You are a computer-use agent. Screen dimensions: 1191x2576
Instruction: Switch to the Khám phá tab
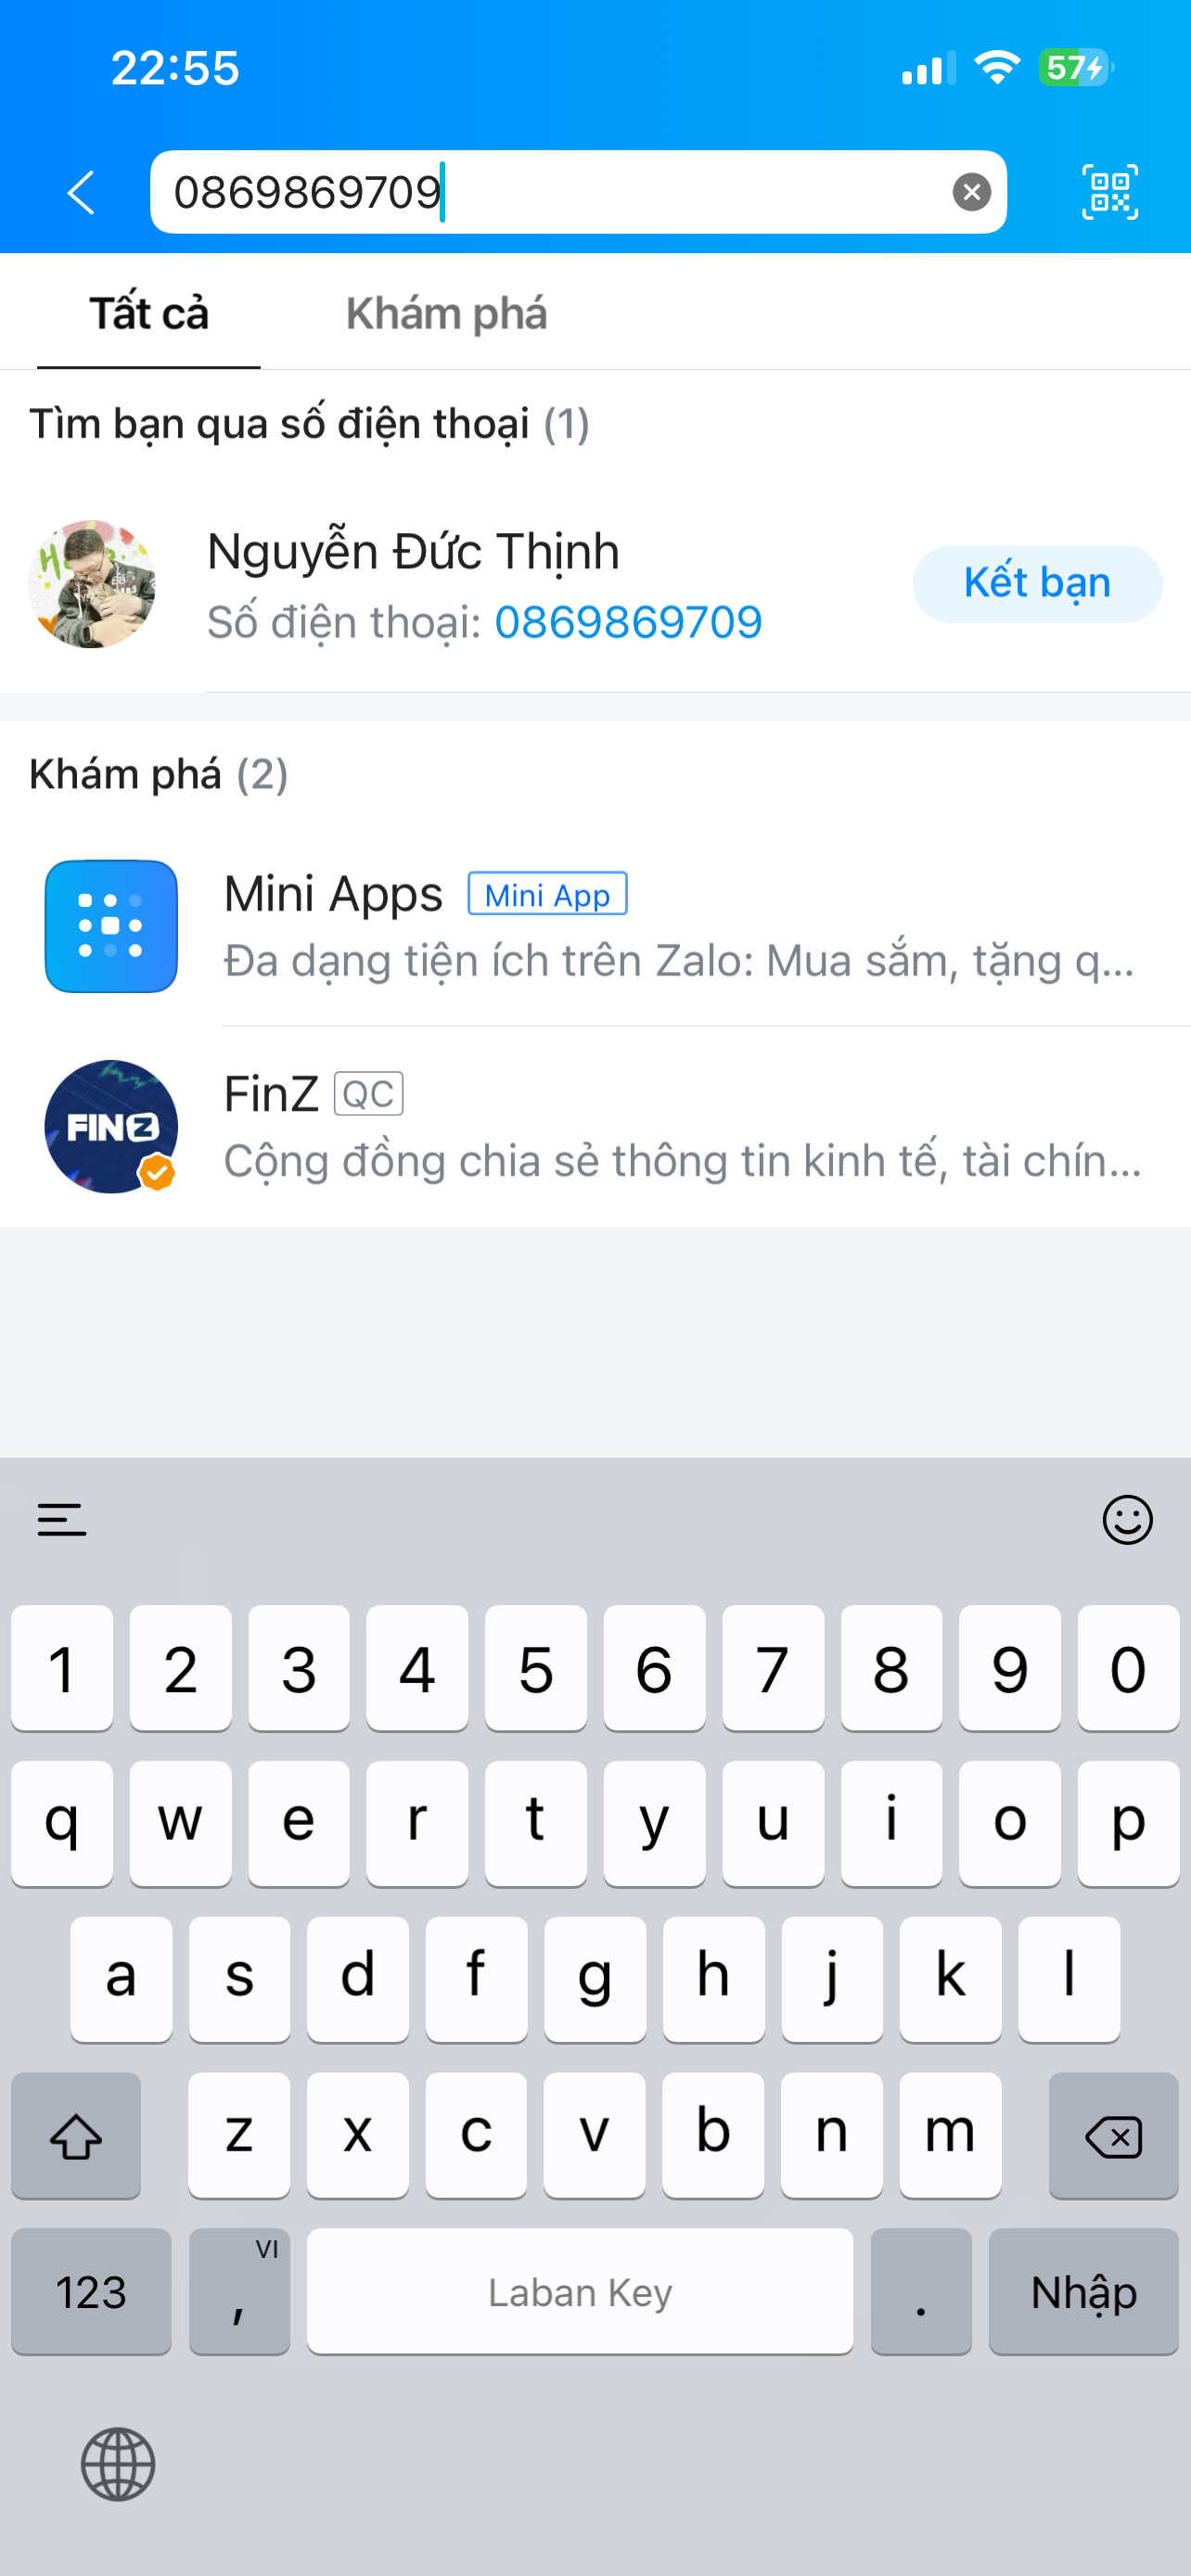pyautogui.click(x=446, y=314)
